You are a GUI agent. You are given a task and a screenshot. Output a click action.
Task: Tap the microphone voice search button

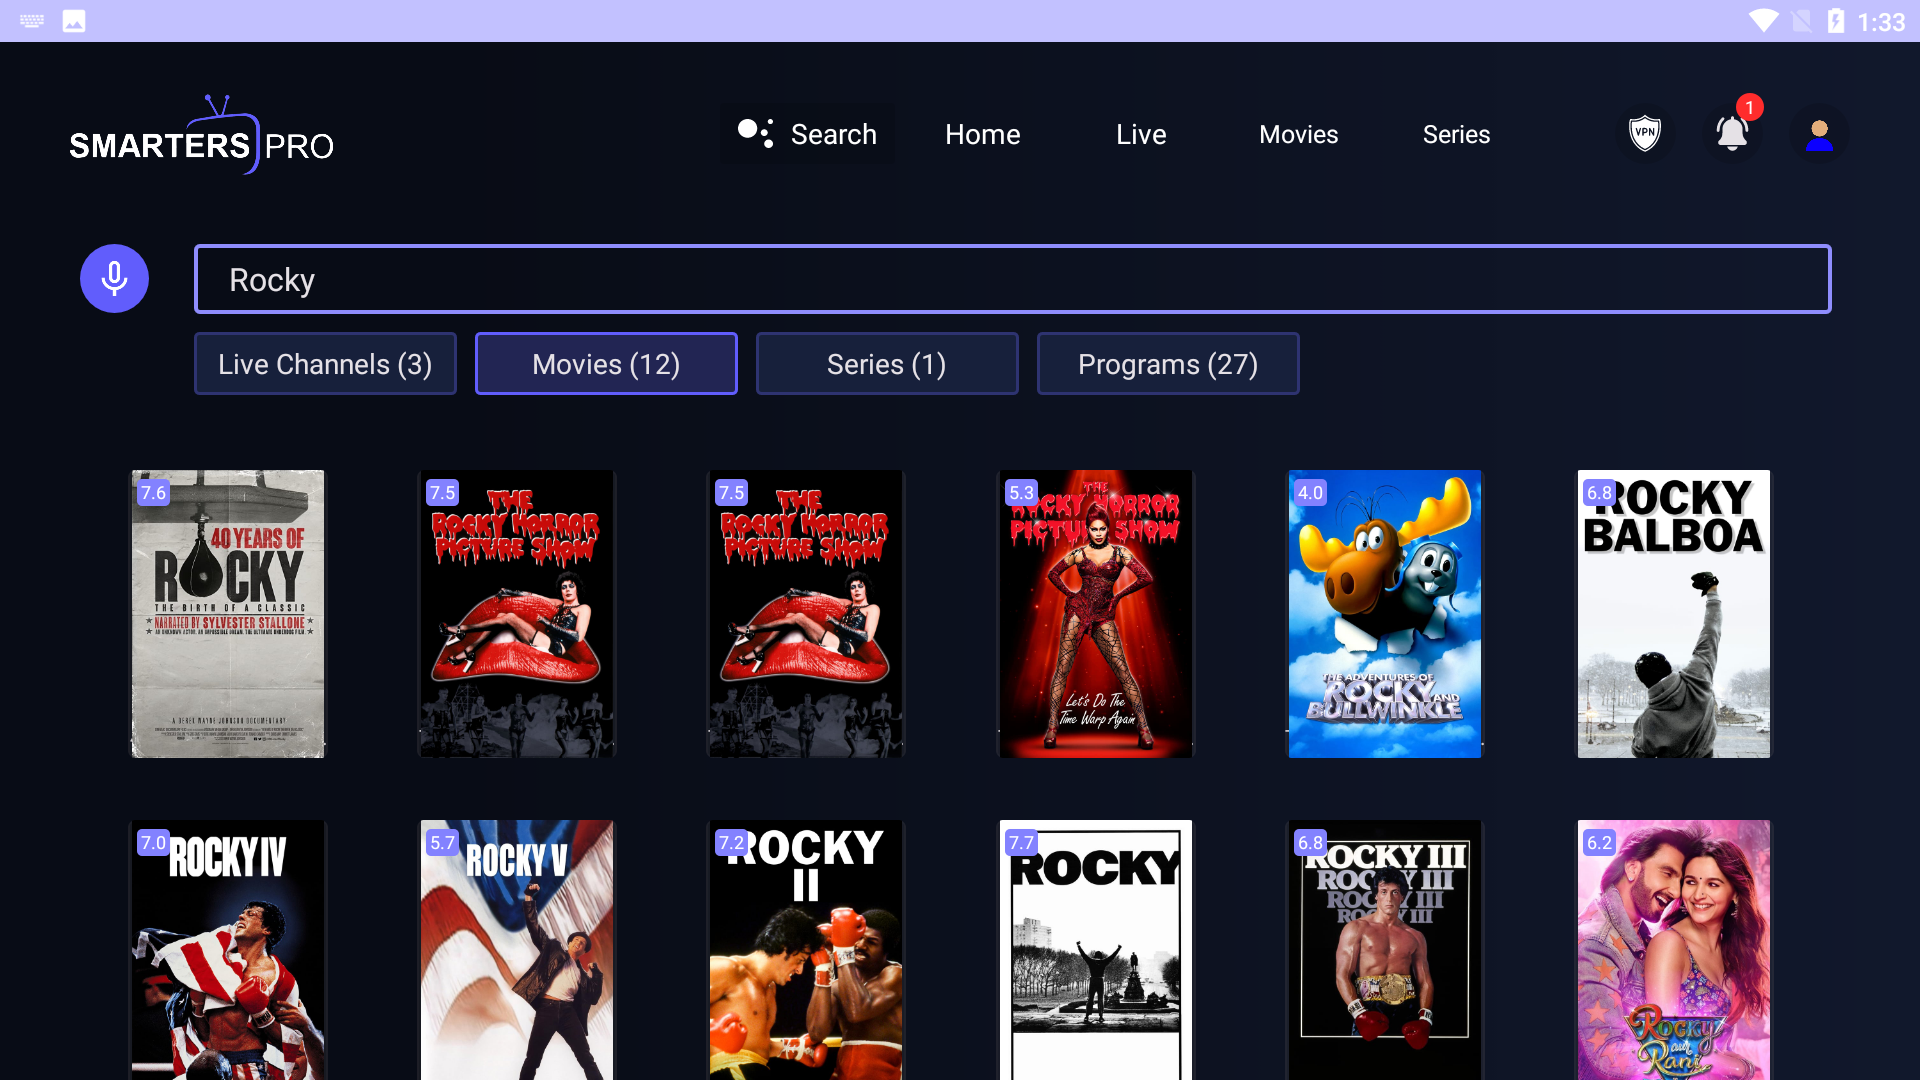[x=114, y=279]
